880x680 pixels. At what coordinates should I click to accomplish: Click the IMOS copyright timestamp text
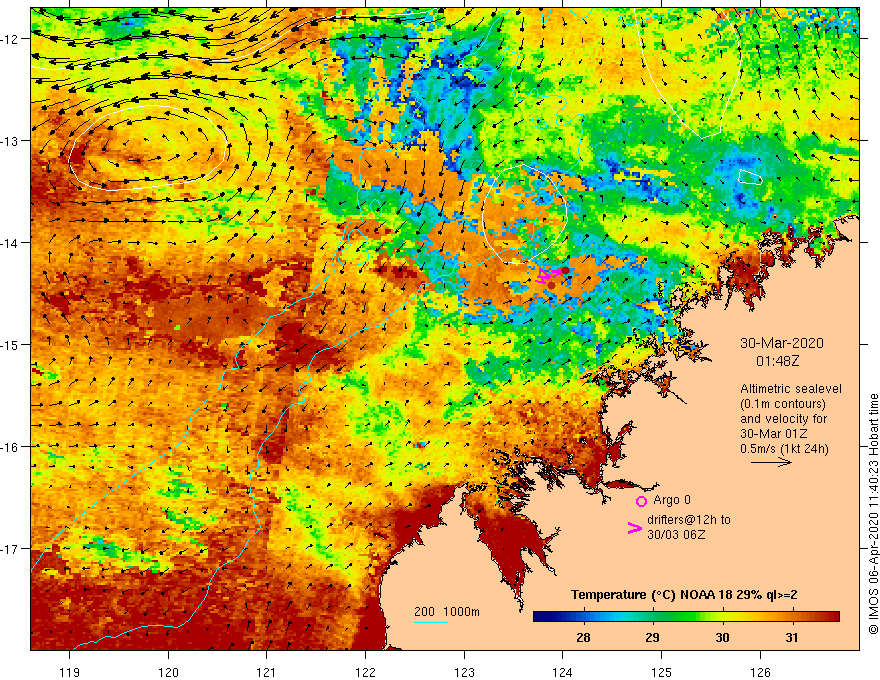(x=873, y=514)
